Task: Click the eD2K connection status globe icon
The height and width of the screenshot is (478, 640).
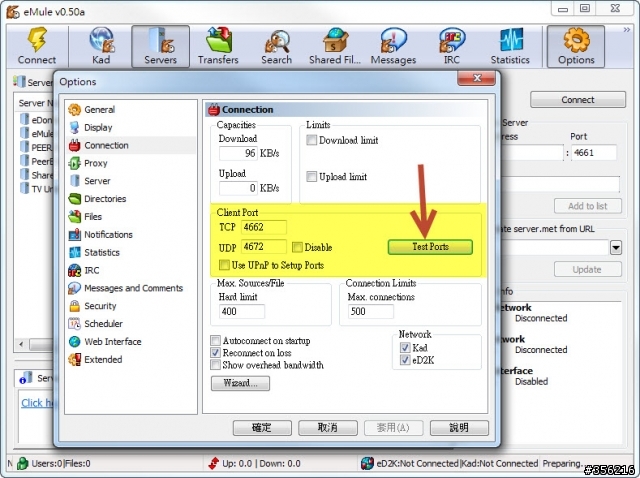Action: 367,463
